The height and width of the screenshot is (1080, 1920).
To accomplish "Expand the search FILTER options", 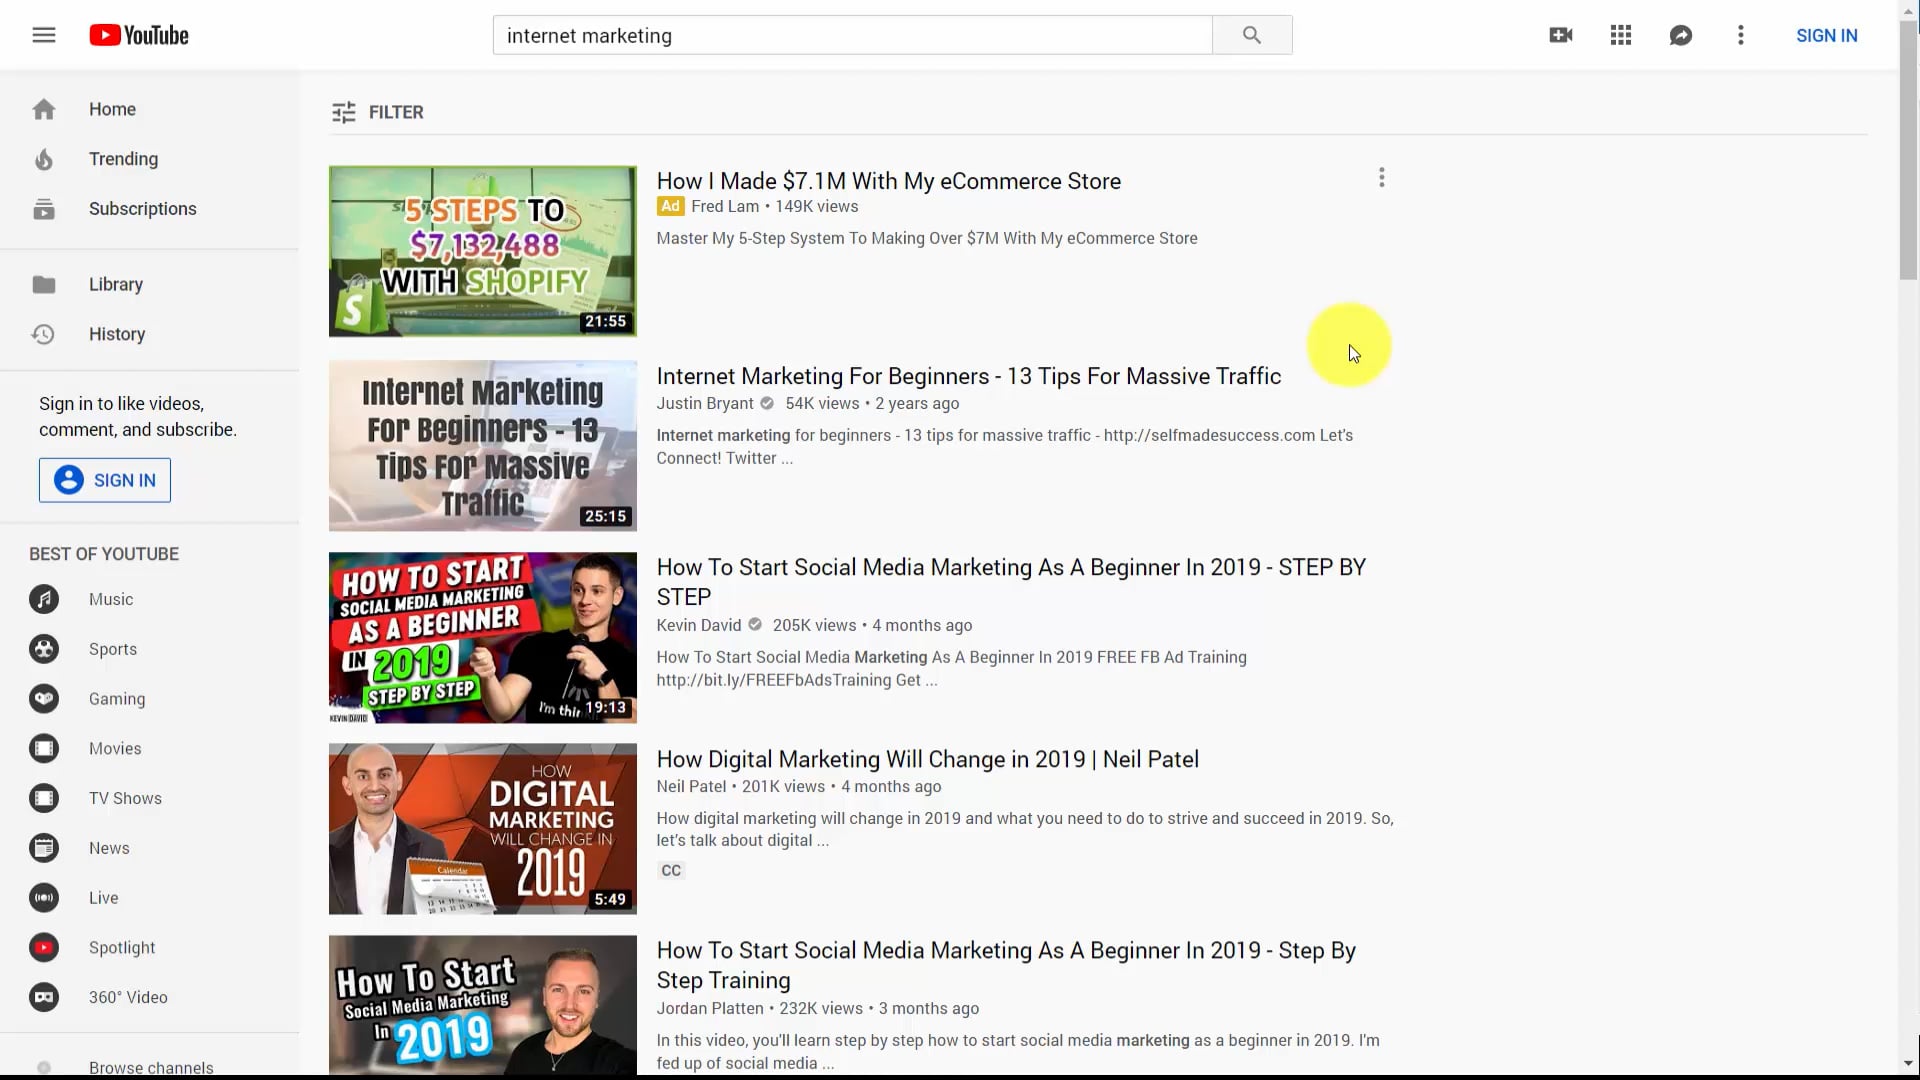I will tap(378, 112).
